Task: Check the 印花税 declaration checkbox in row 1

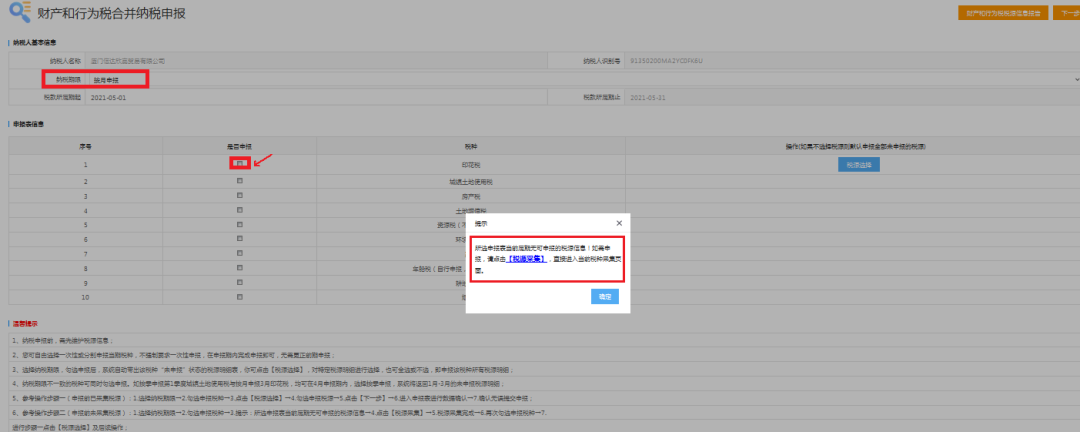Action: [239, 162]
